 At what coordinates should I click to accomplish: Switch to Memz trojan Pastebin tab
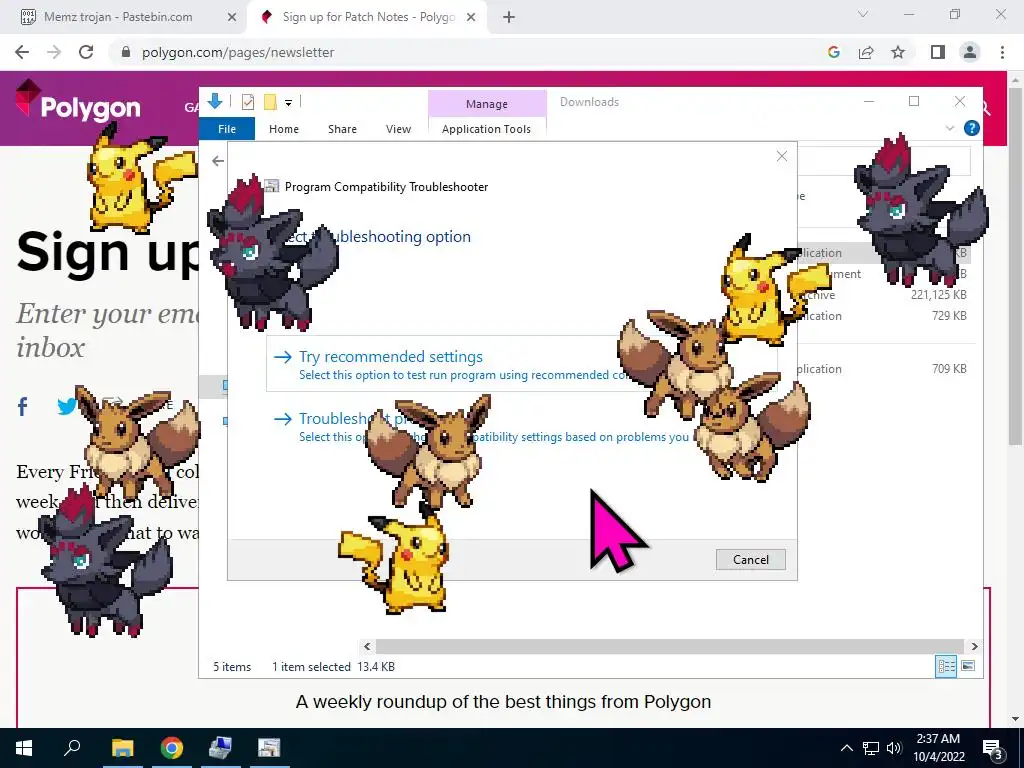click(x=118, y=18)
